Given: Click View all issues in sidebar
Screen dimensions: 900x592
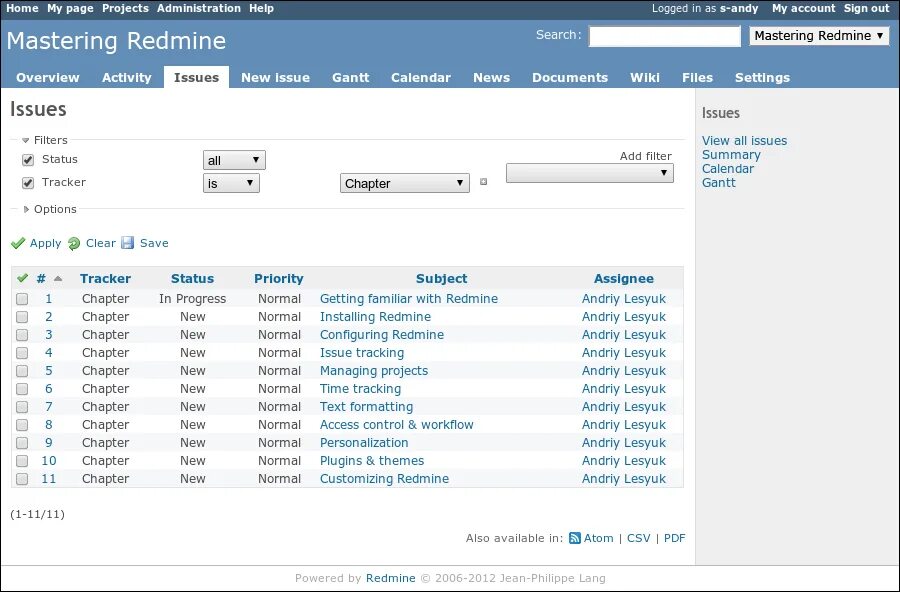Looking at the screenshot, I should (744, 141).
